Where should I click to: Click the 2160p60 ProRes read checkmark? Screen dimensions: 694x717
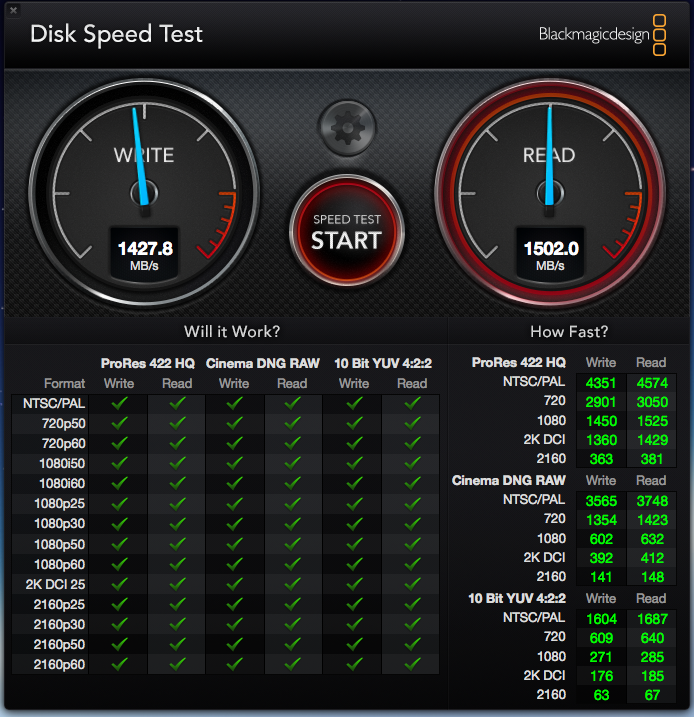tap(177, 664)
